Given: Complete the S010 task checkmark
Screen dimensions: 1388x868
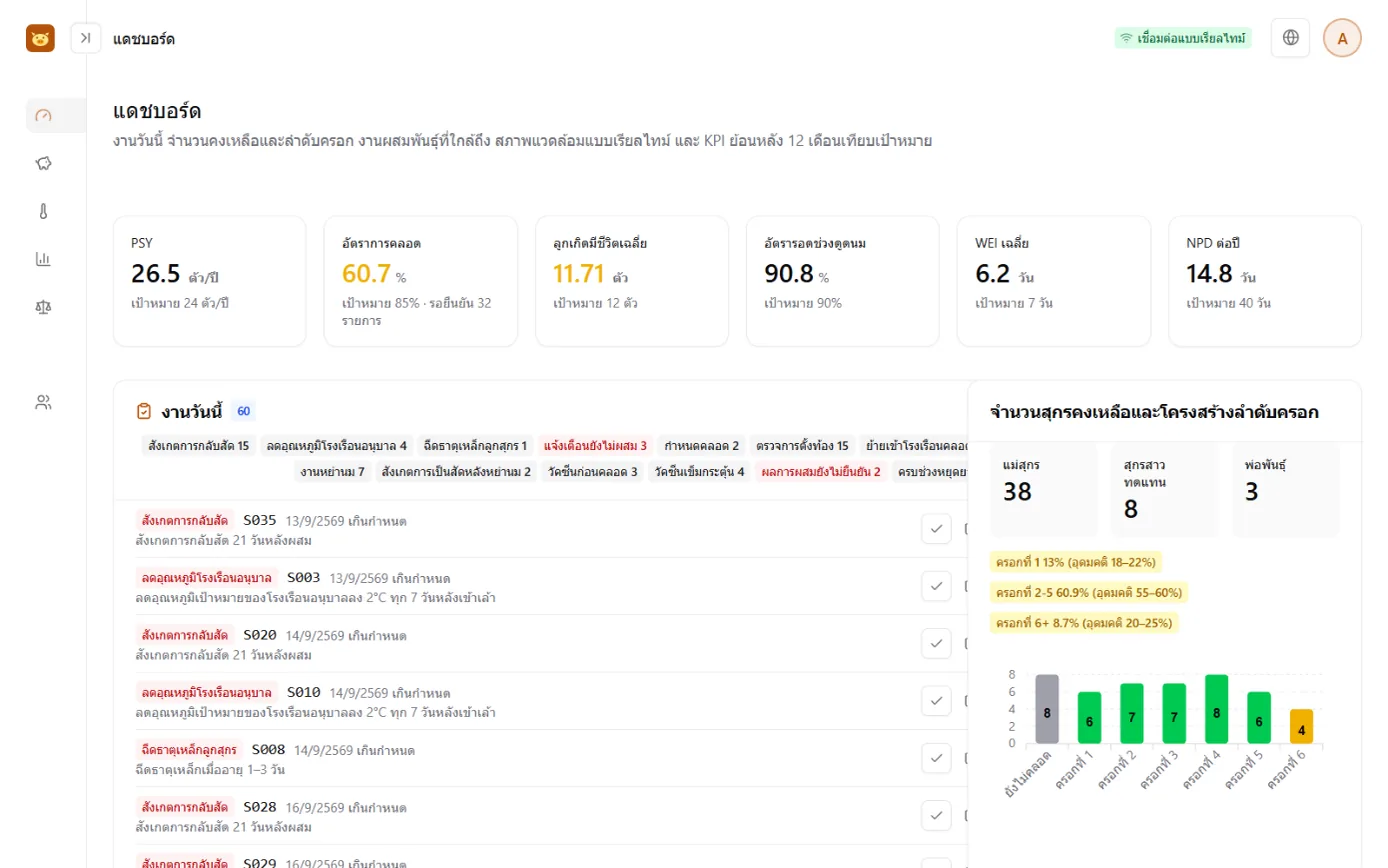Looking at the screenshot, I should (x=936, y=701).
